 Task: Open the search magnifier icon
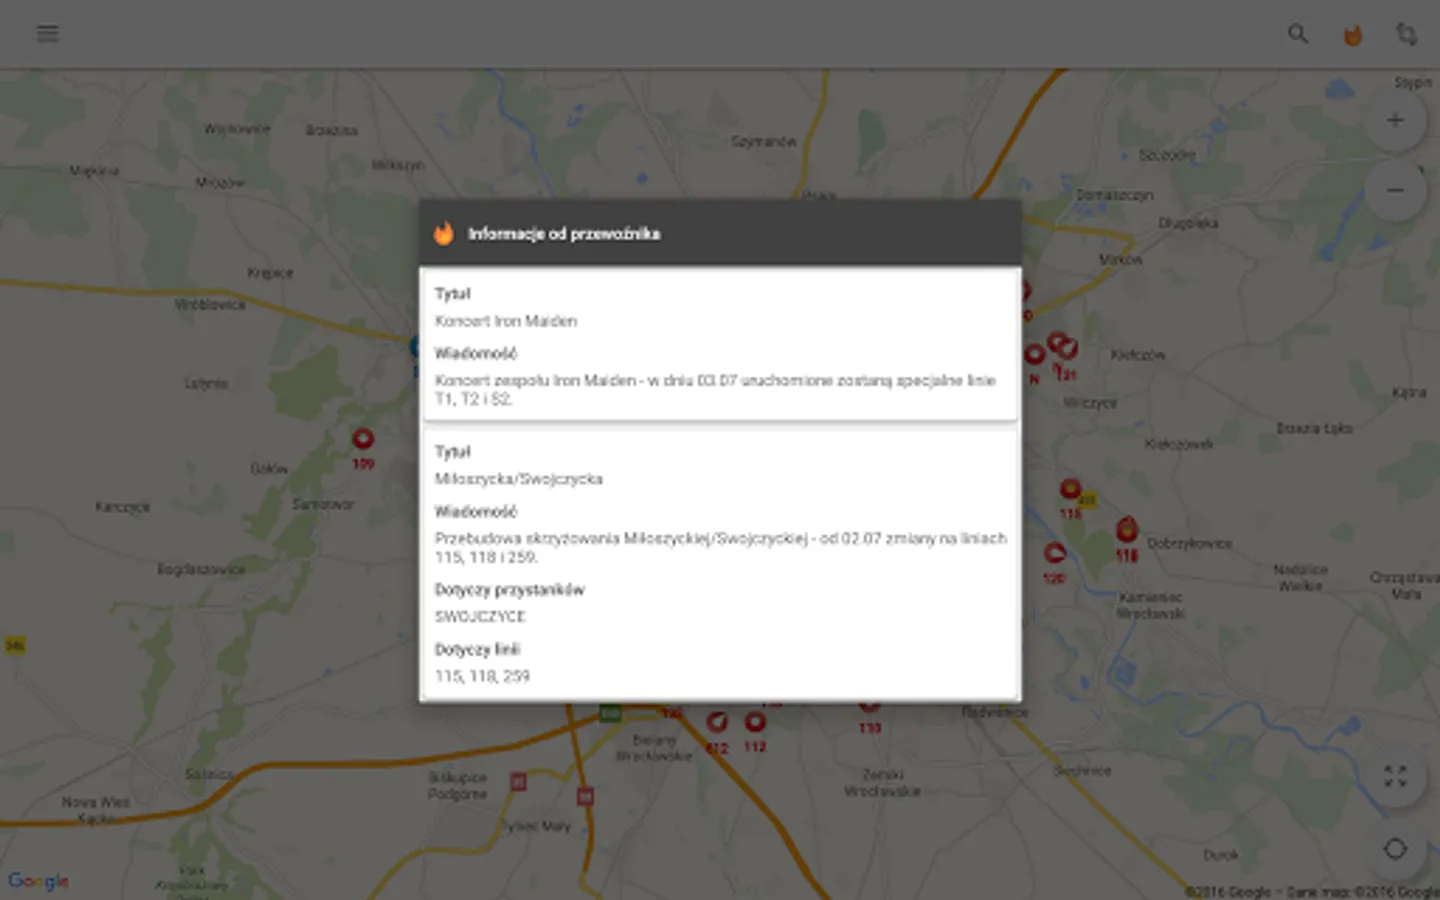point(1297,34)
